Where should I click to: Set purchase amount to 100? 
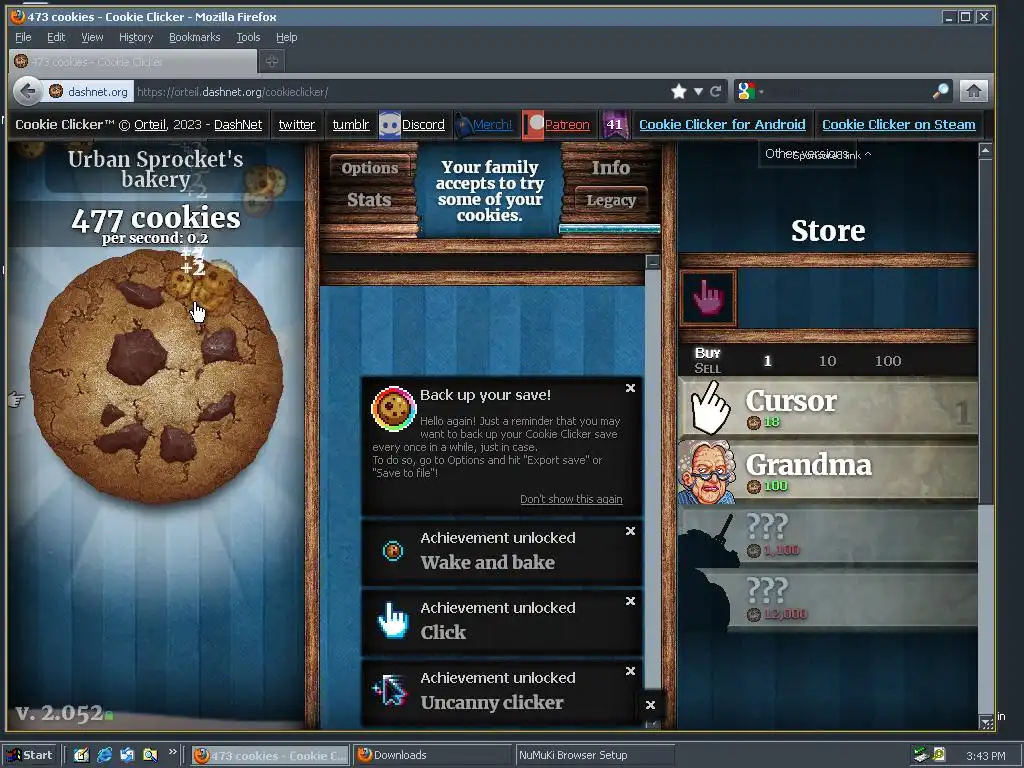pyautogui.click(x=888, y=361)
